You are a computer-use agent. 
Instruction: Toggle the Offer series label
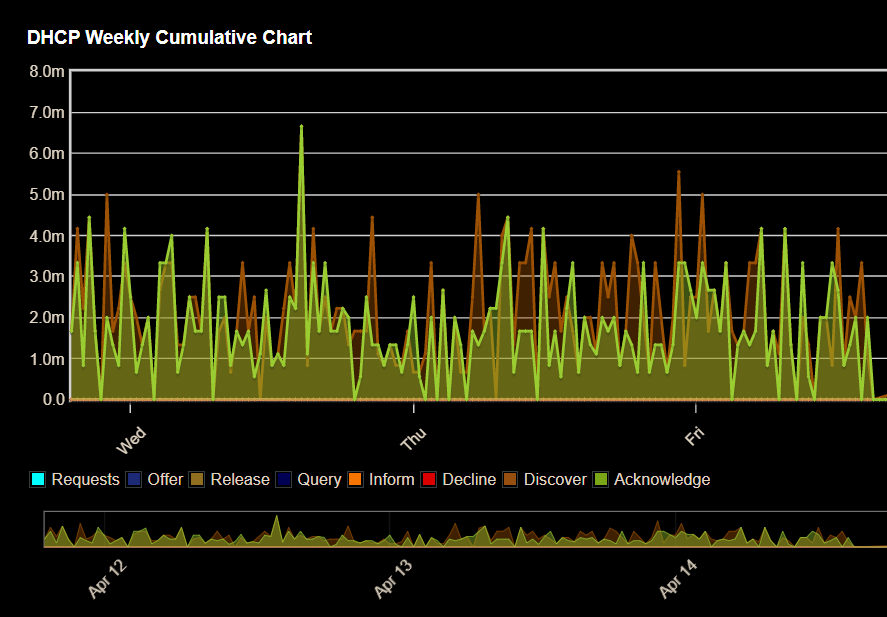[x=165, y=480]
